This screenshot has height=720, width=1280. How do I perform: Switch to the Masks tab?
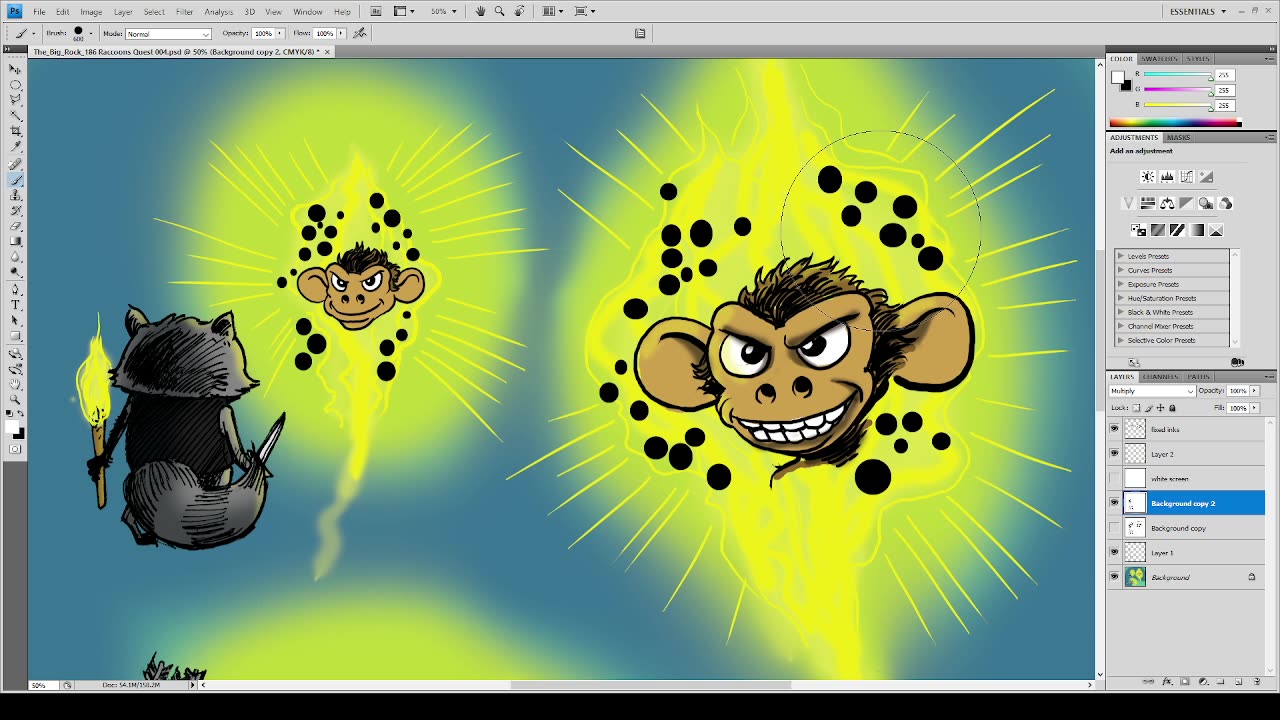(x=1179, y=137)
